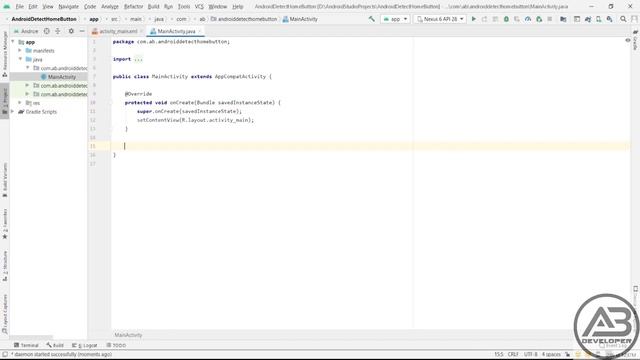Click the Debug app bug icon
This screenshot has height=360, width=640.
506,19
